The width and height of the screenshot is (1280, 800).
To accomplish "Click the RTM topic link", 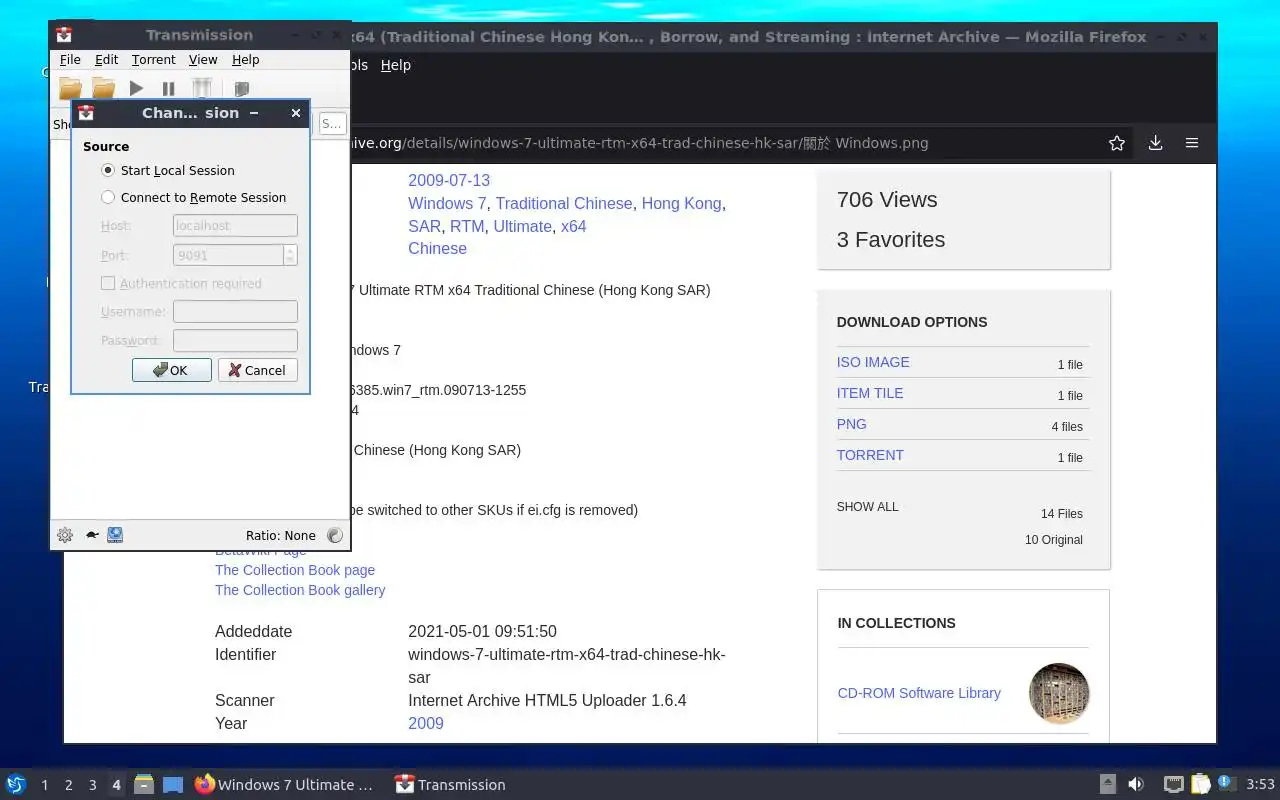I will (467, 226).
